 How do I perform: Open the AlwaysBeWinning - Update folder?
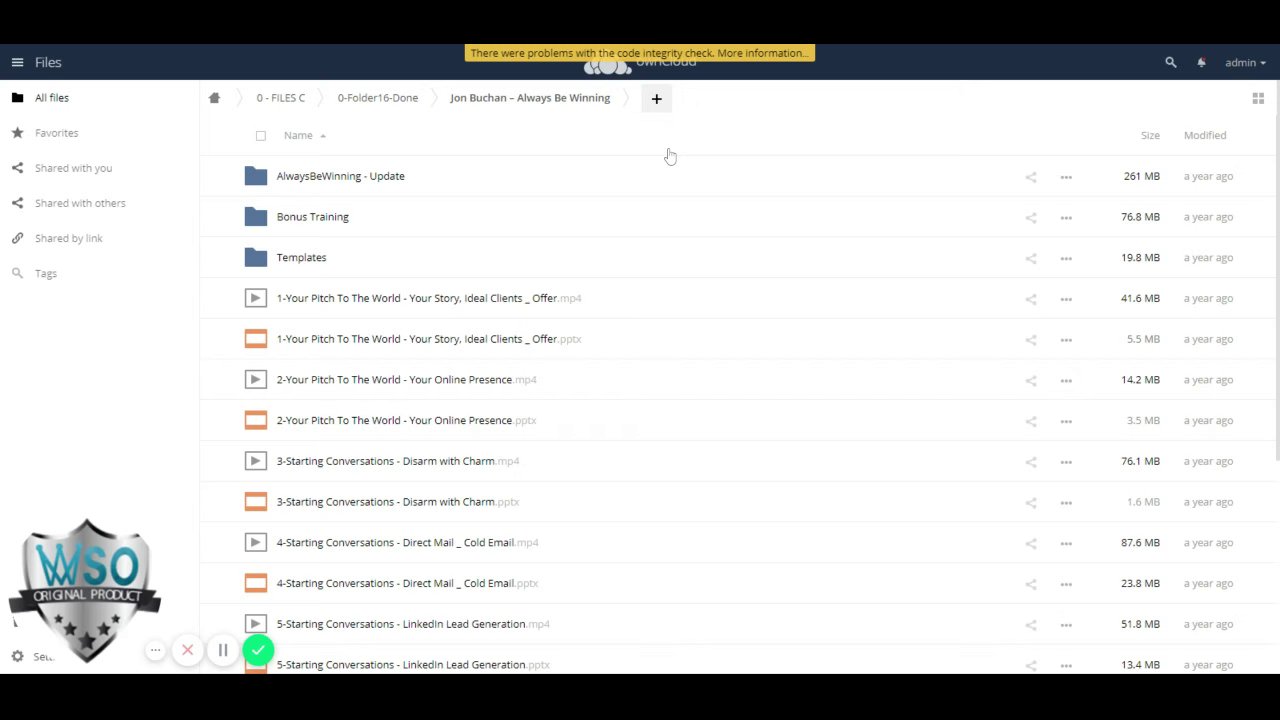pos(341,176)
